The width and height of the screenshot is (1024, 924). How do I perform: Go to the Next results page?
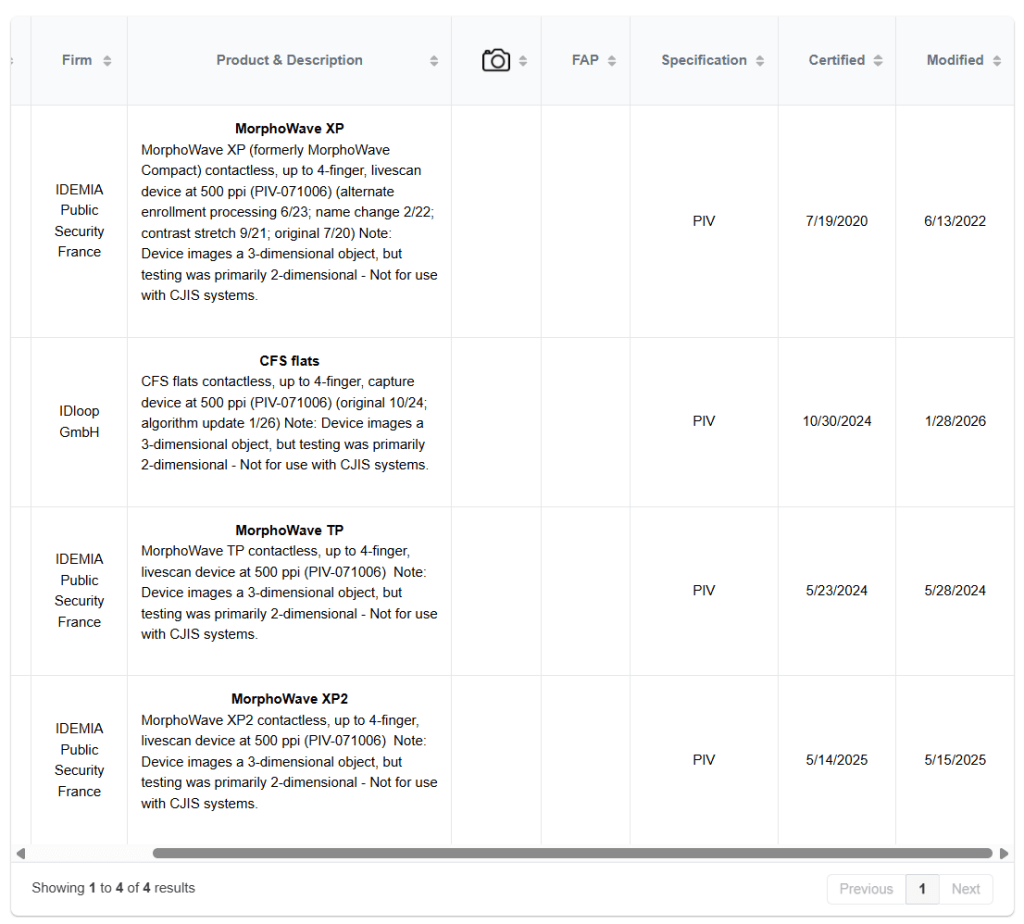(x=965, y=889)
